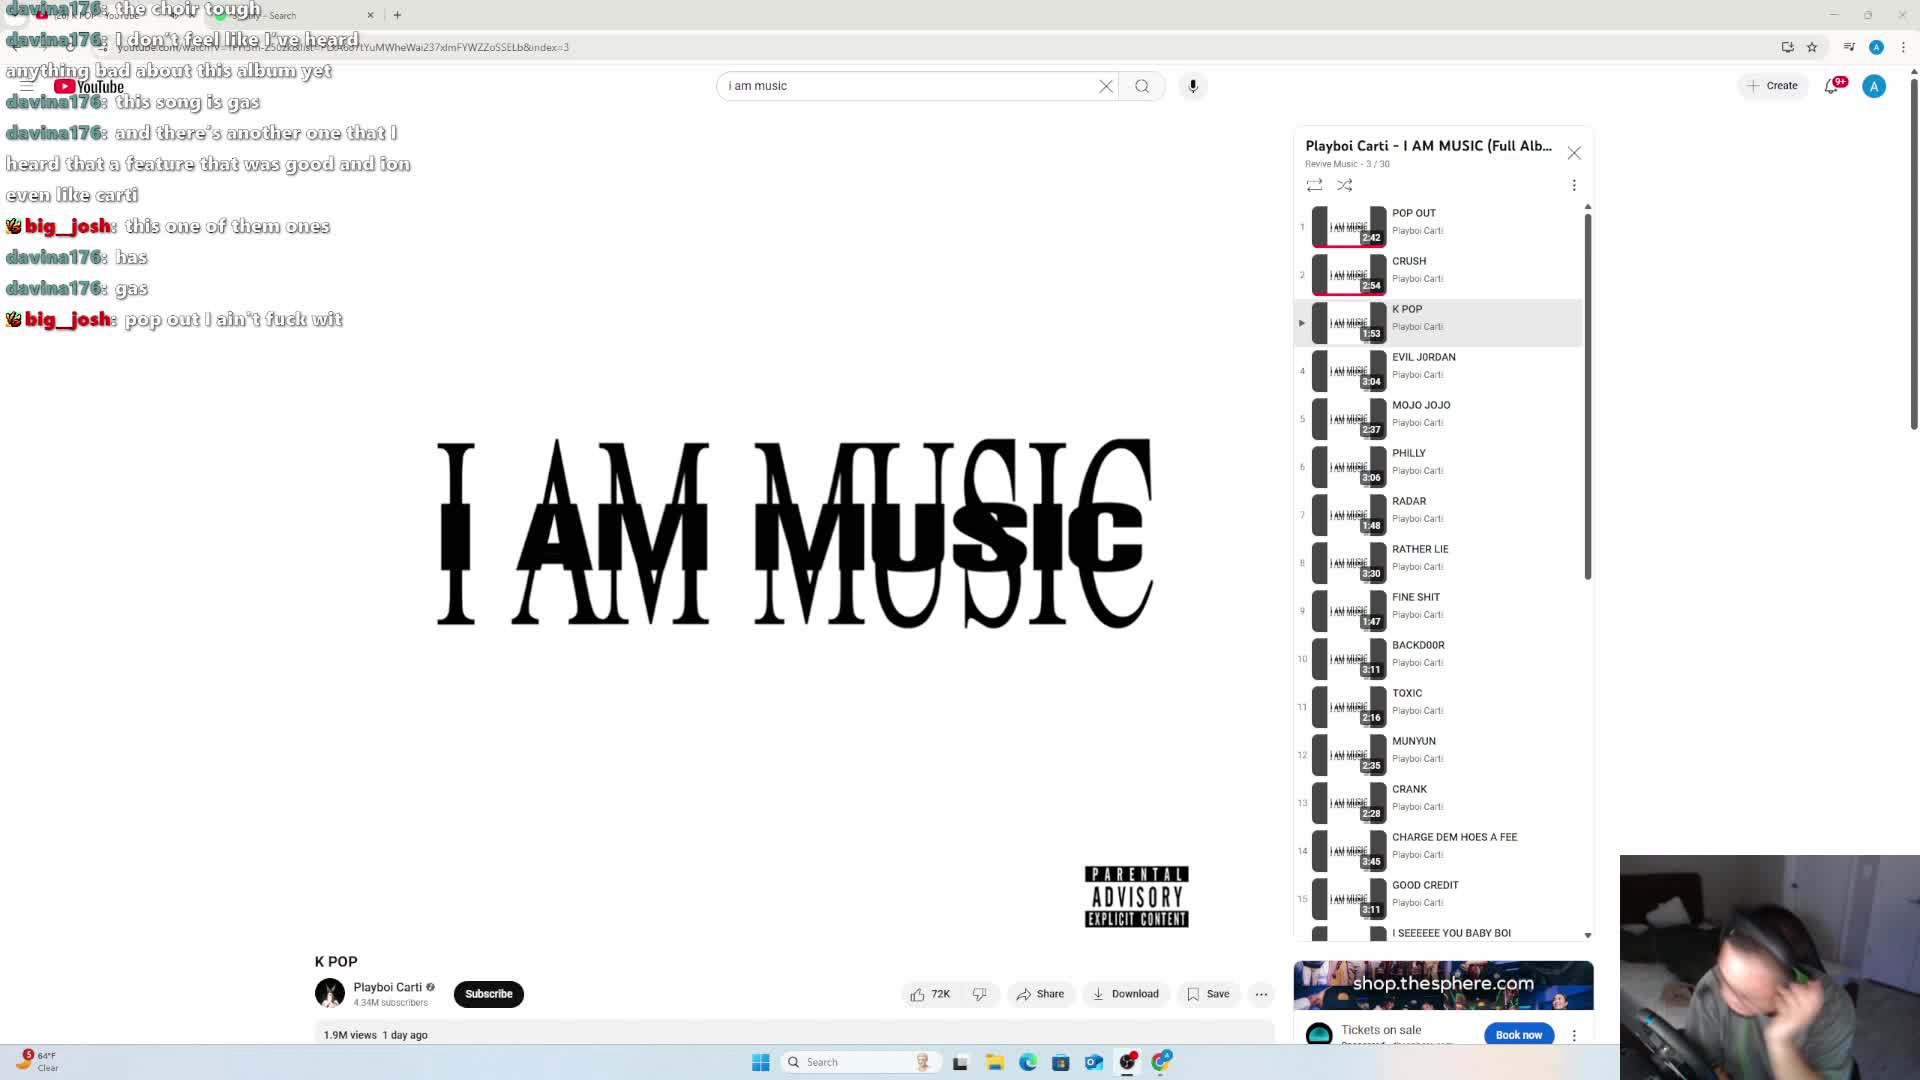Screen dimensions: 1920x1080
Task: Open the weather widget on taskbar
Action: tap(40, 1061)
